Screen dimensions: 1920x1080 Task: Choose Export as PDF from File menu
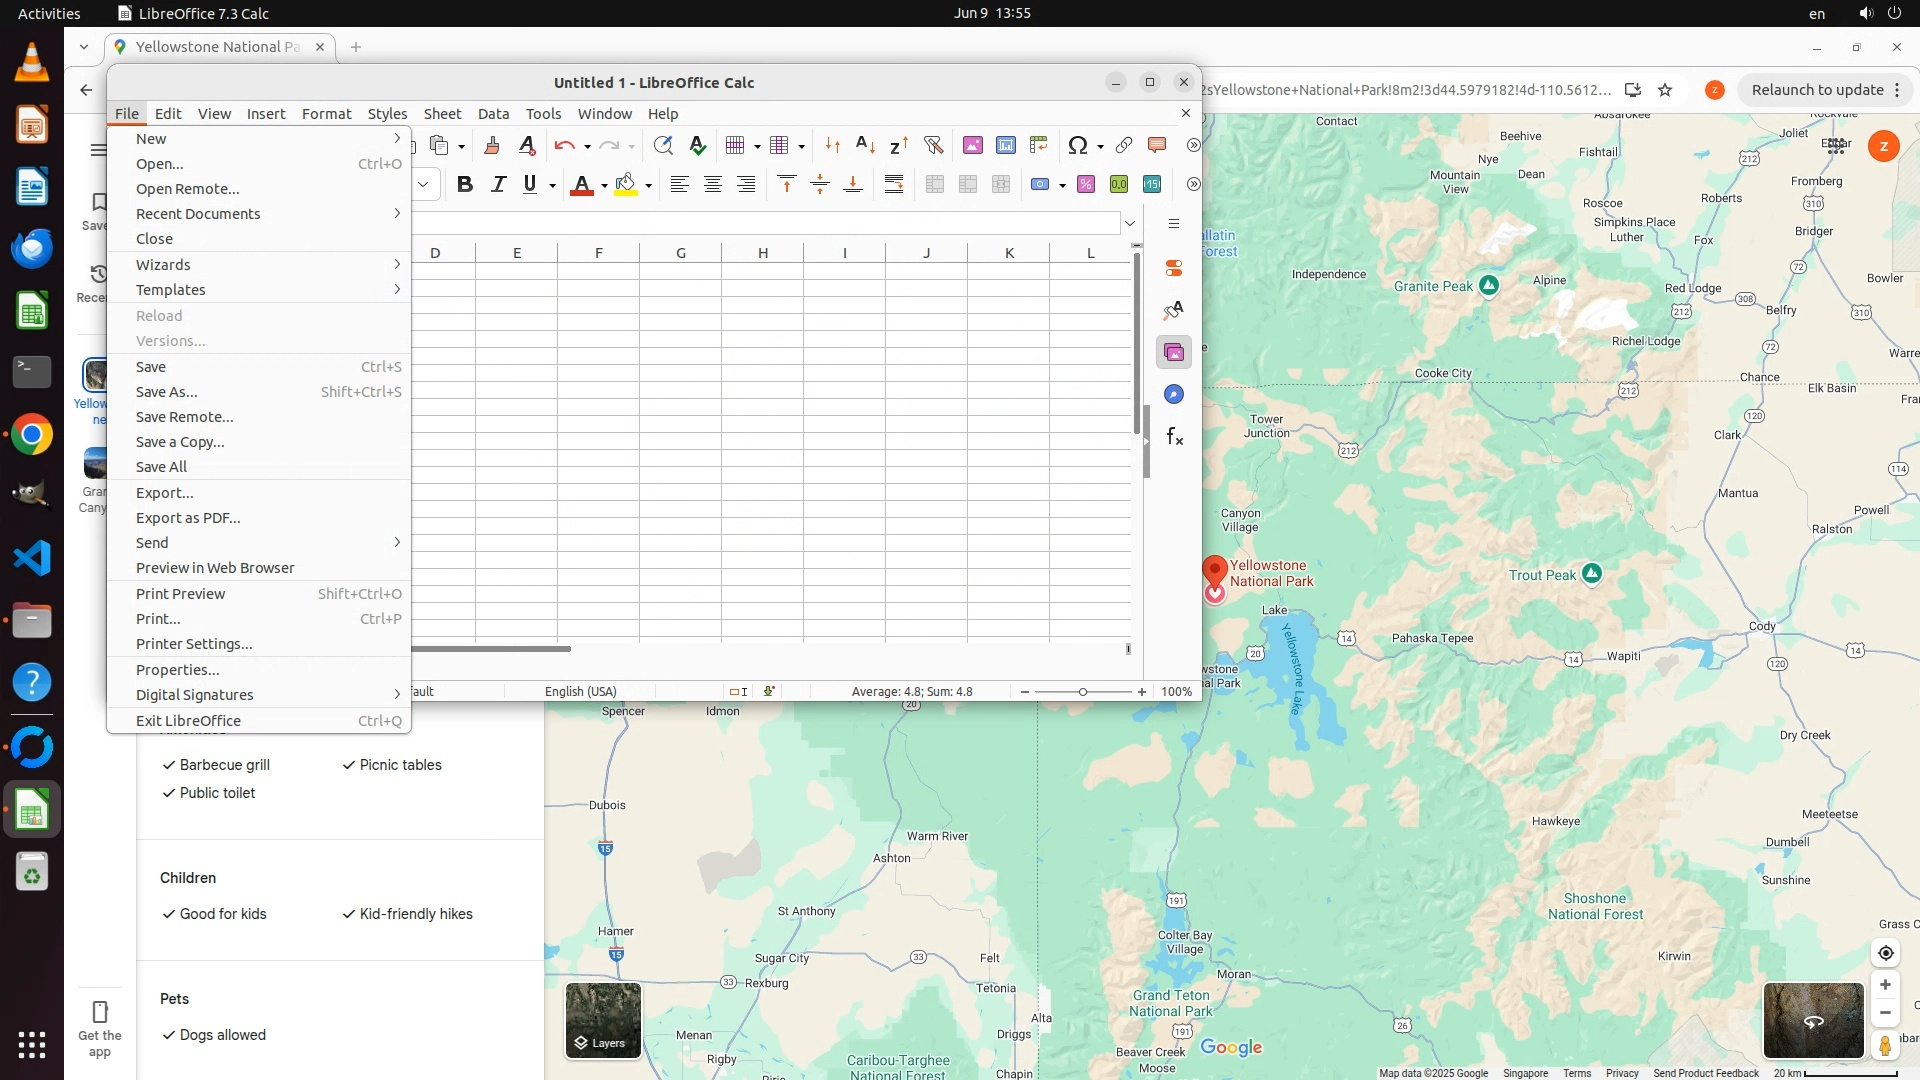(x=188, y=518)
